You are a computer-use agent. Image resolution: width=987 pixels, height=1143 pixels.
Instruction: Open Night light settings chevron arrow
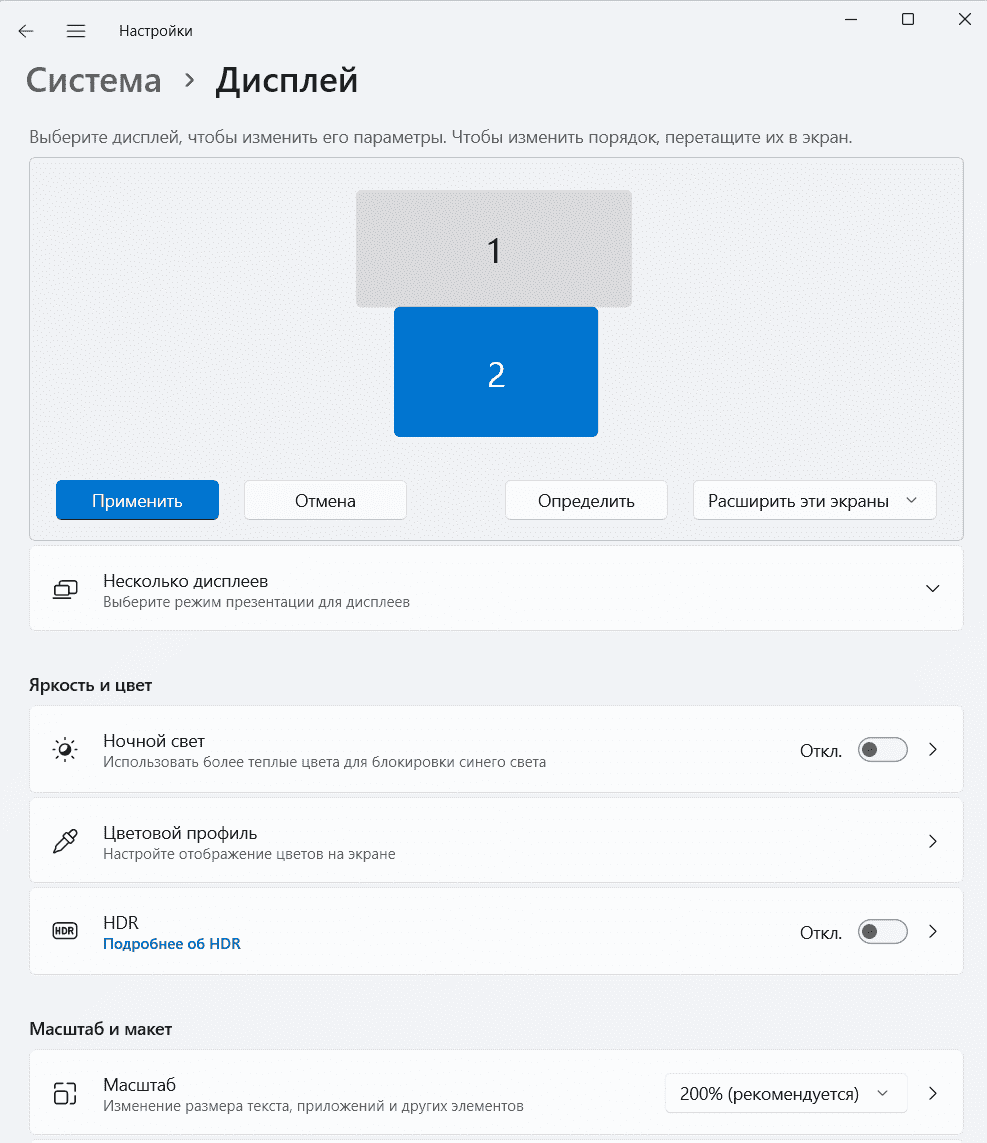933,750
